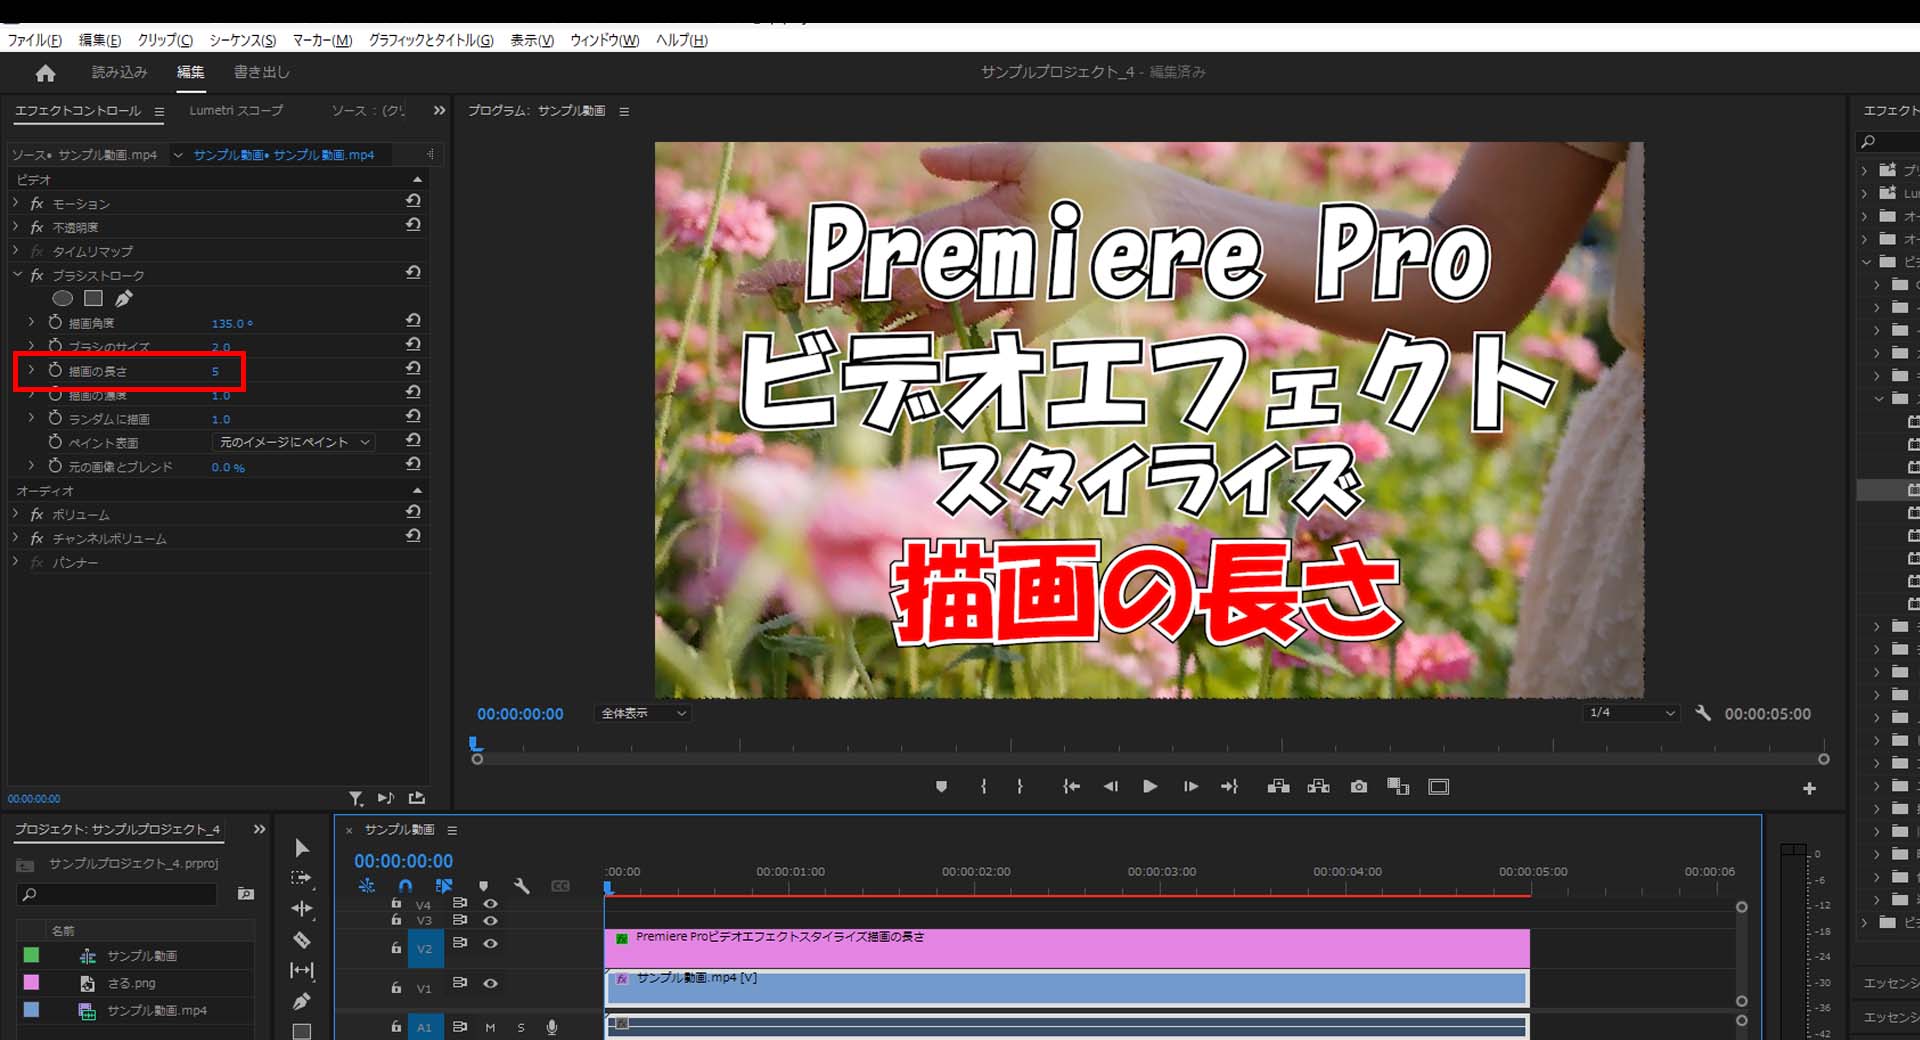Step forward one frame
This screenshot has width=1920, height=1040.
click(1190, 787)
